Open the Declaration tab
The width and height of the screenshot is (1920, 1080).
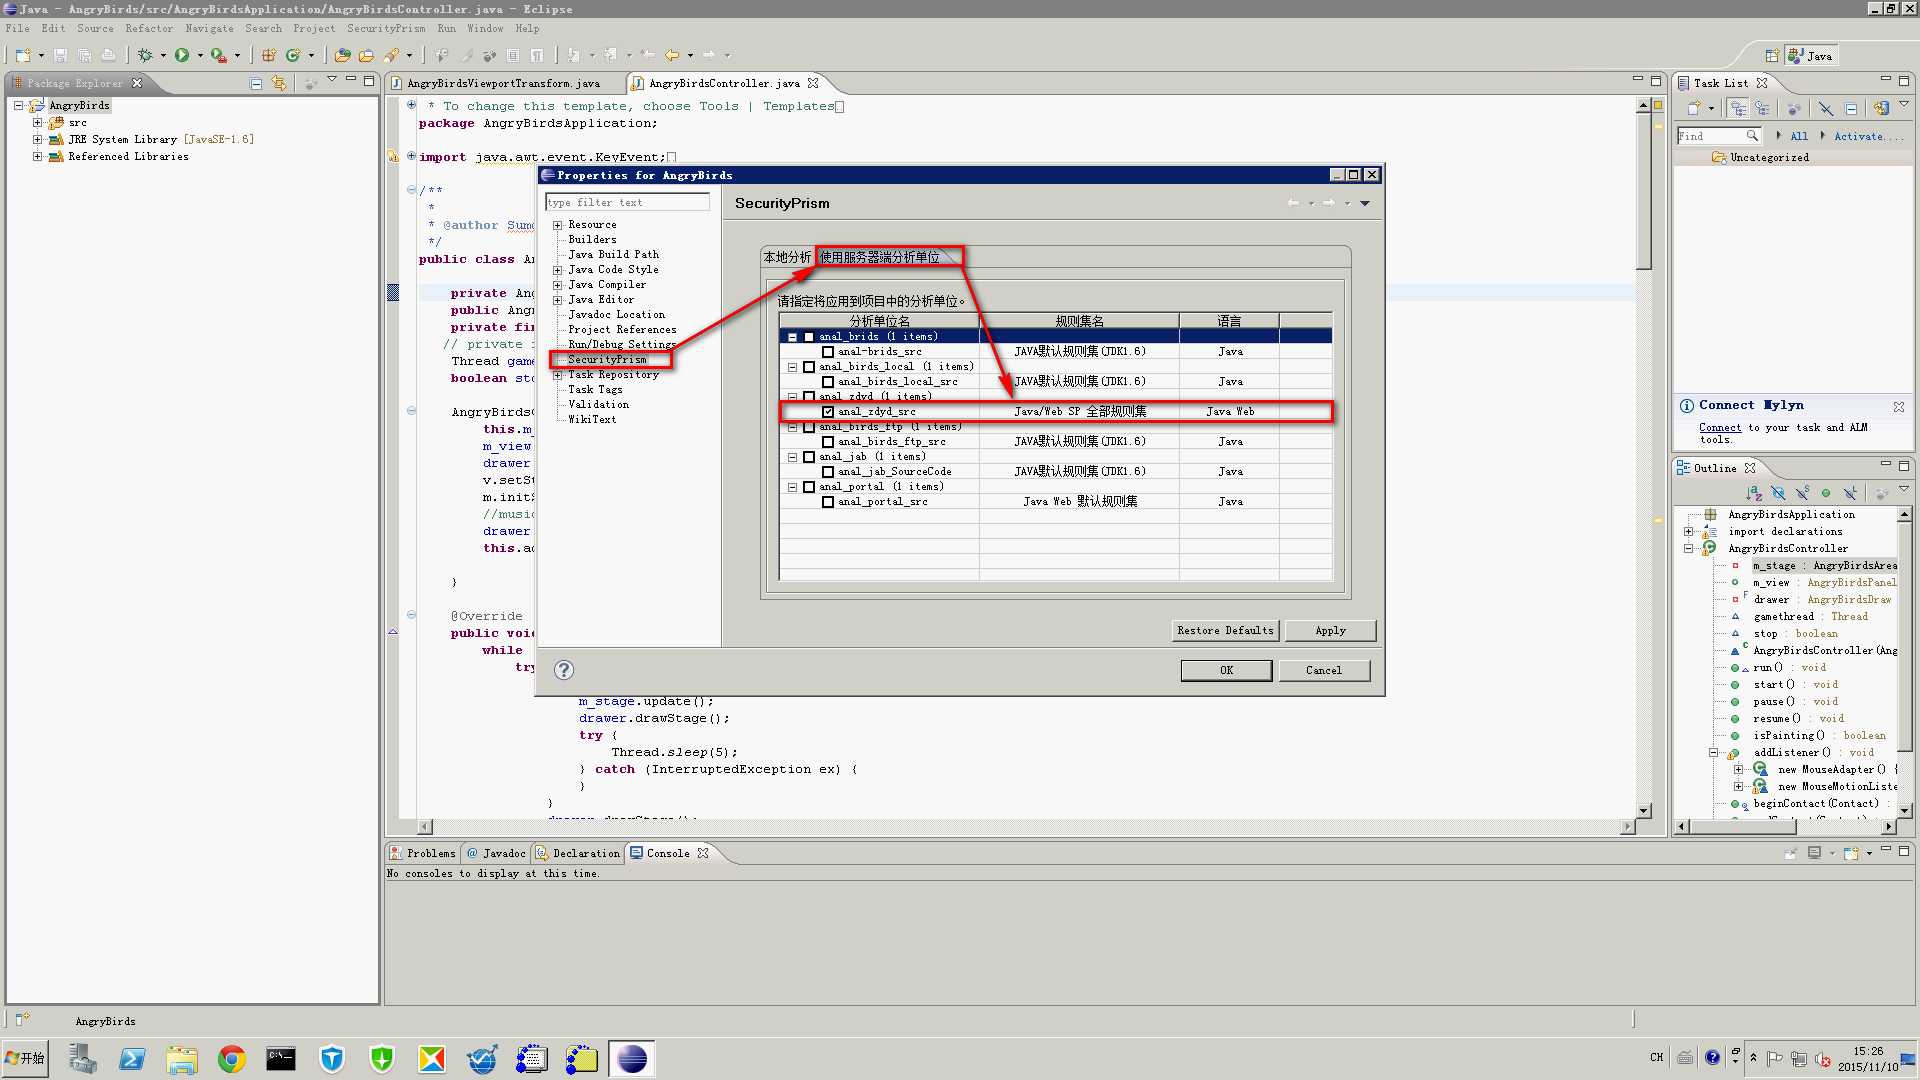click(578, 853)
